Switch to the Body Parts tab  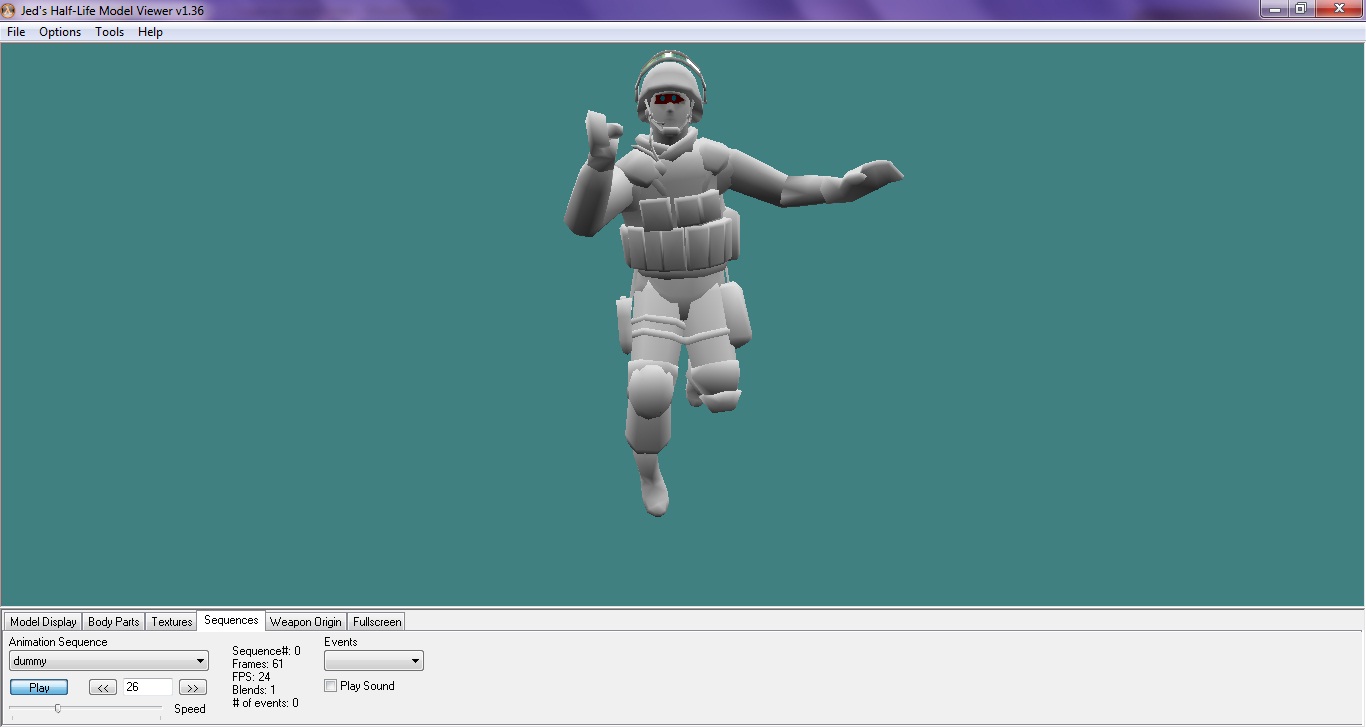point(114,622)
